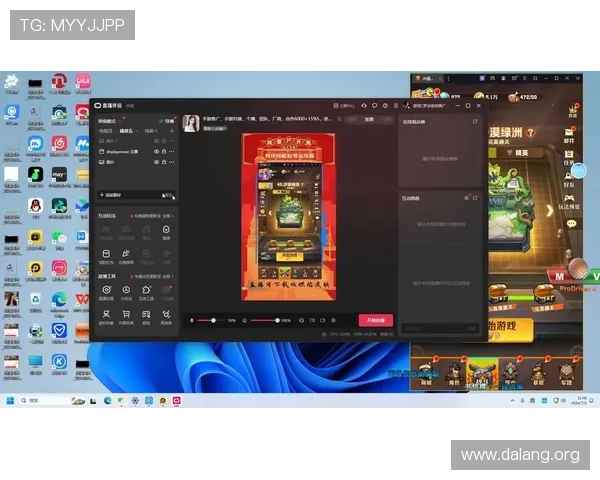Image resolution: width=600 pixels, height=480 pixels.
Task: Pop out the interactive messages panel
Action: point(475,198)
